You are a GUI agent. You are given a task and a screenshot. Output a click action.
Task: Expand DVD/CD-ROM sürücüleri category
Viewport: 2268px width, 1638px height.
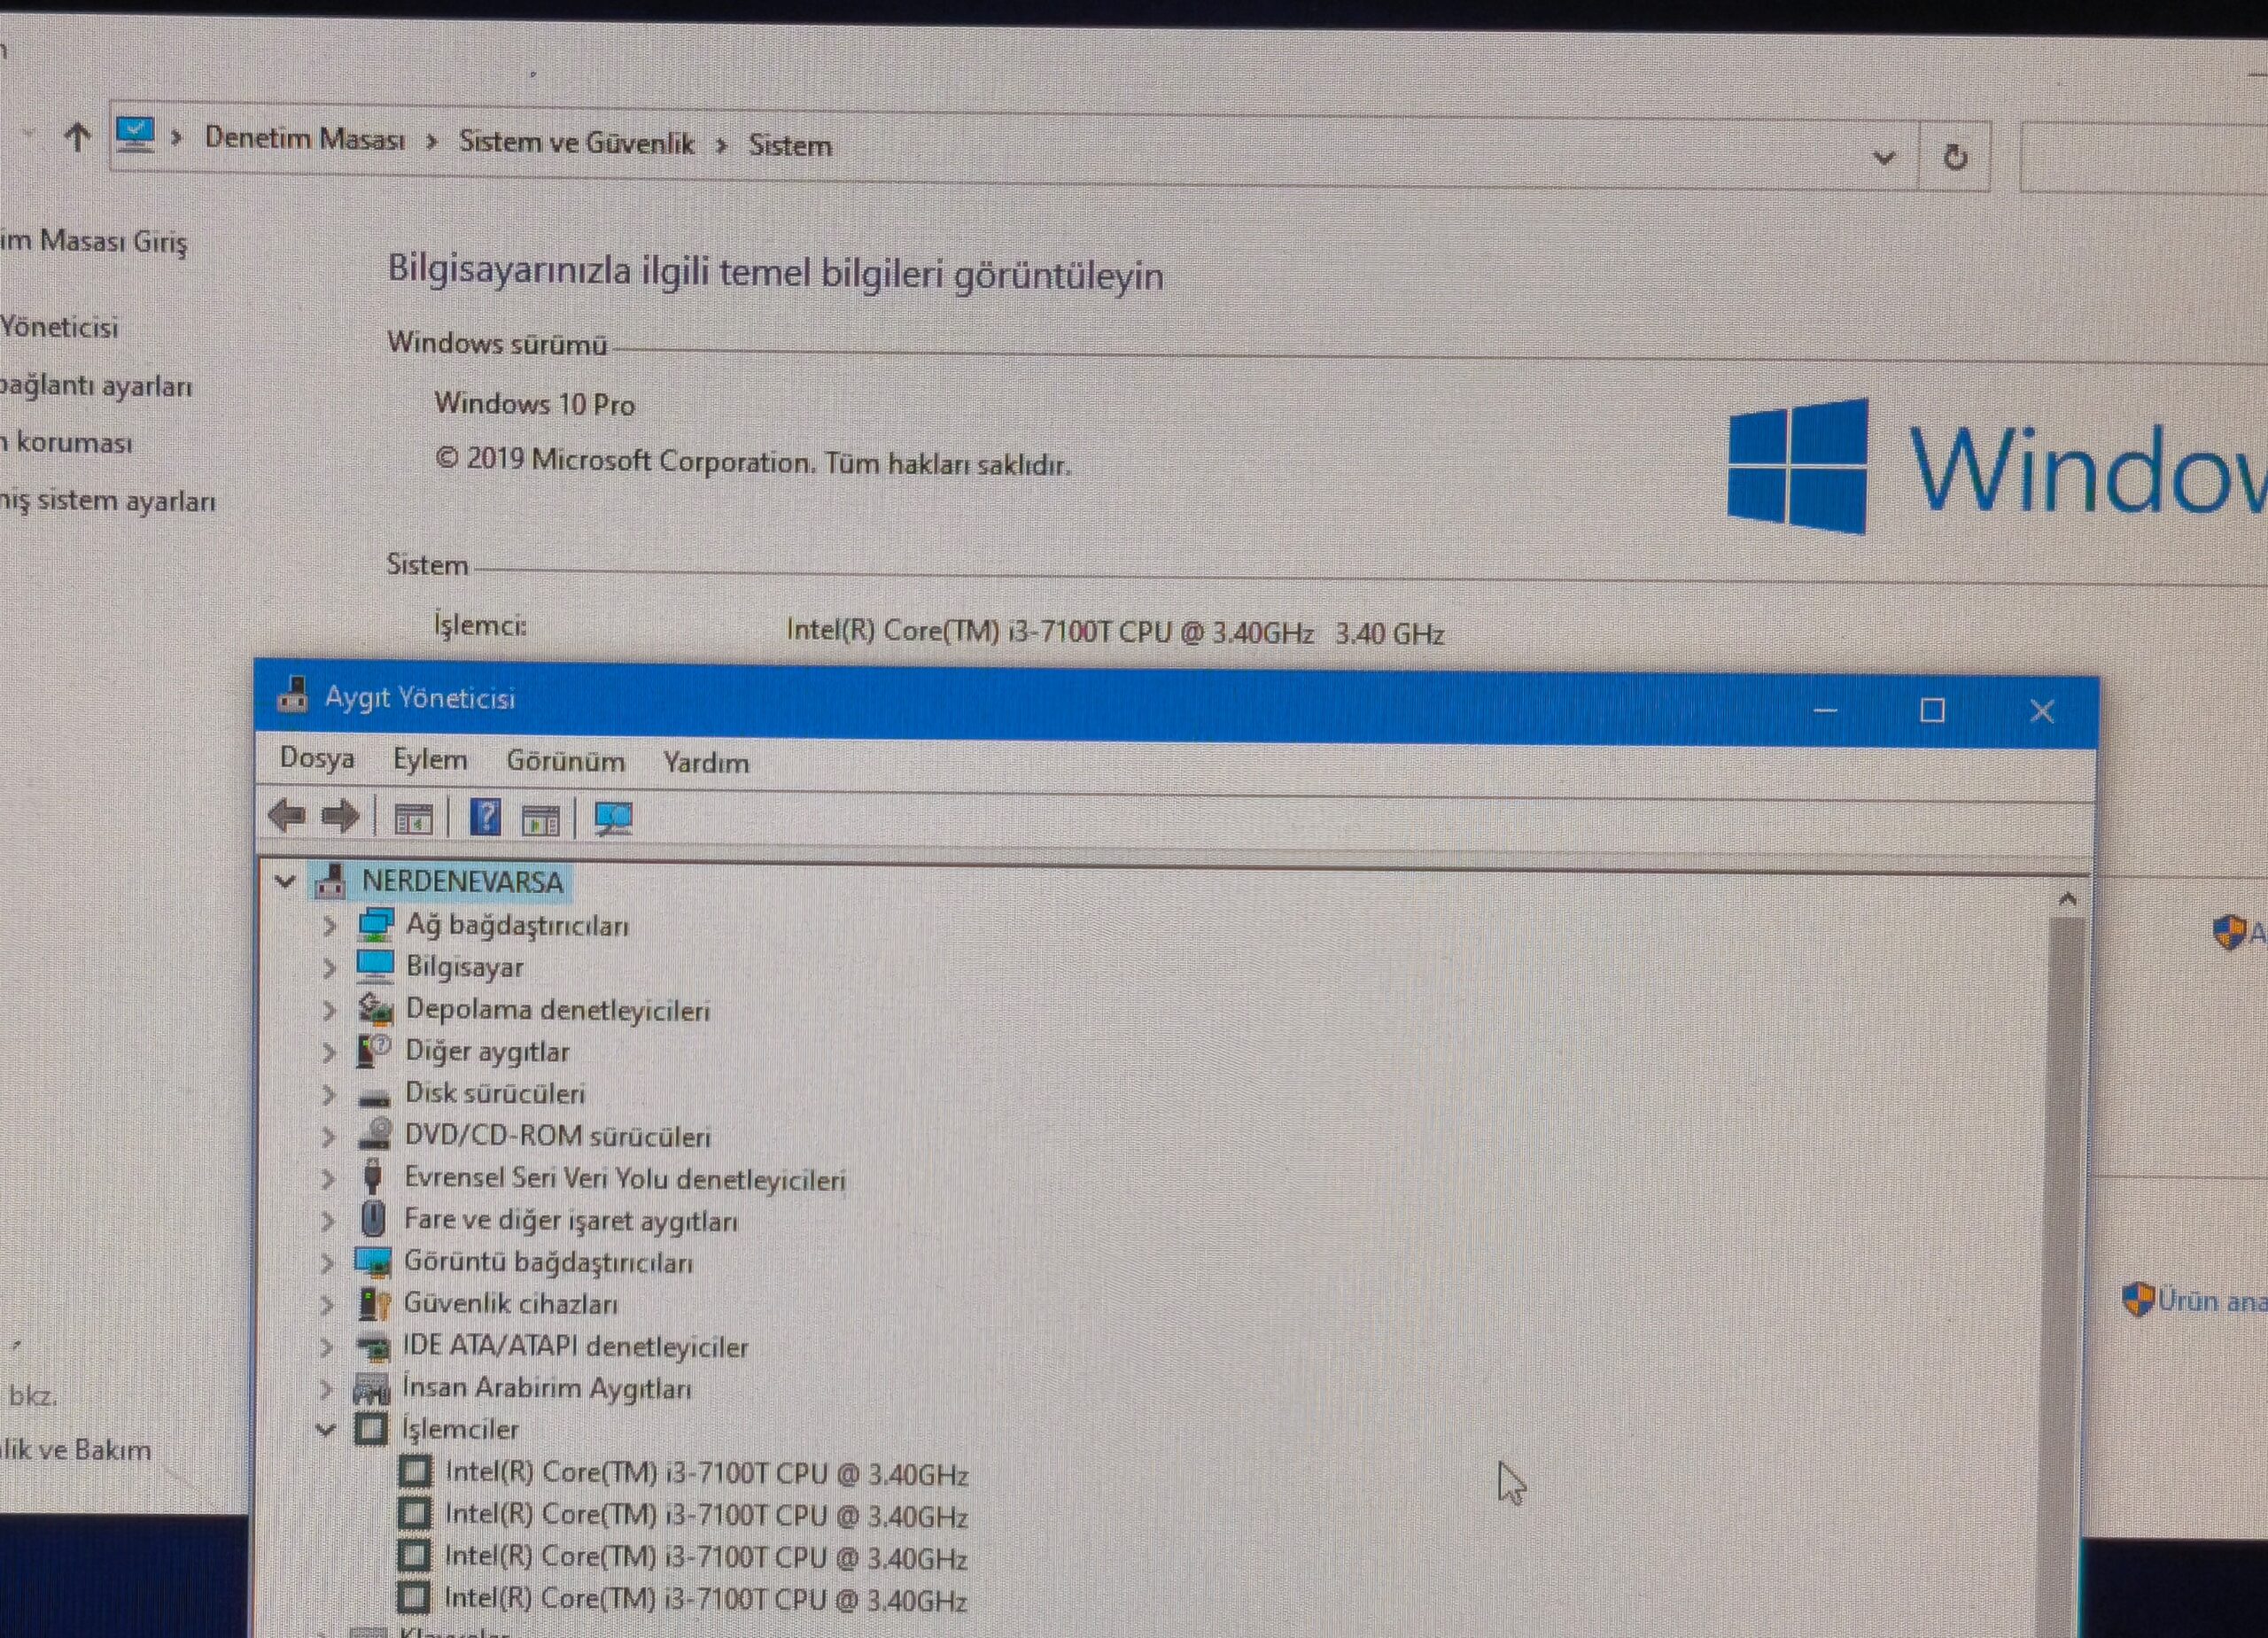tap(328, 1136)
